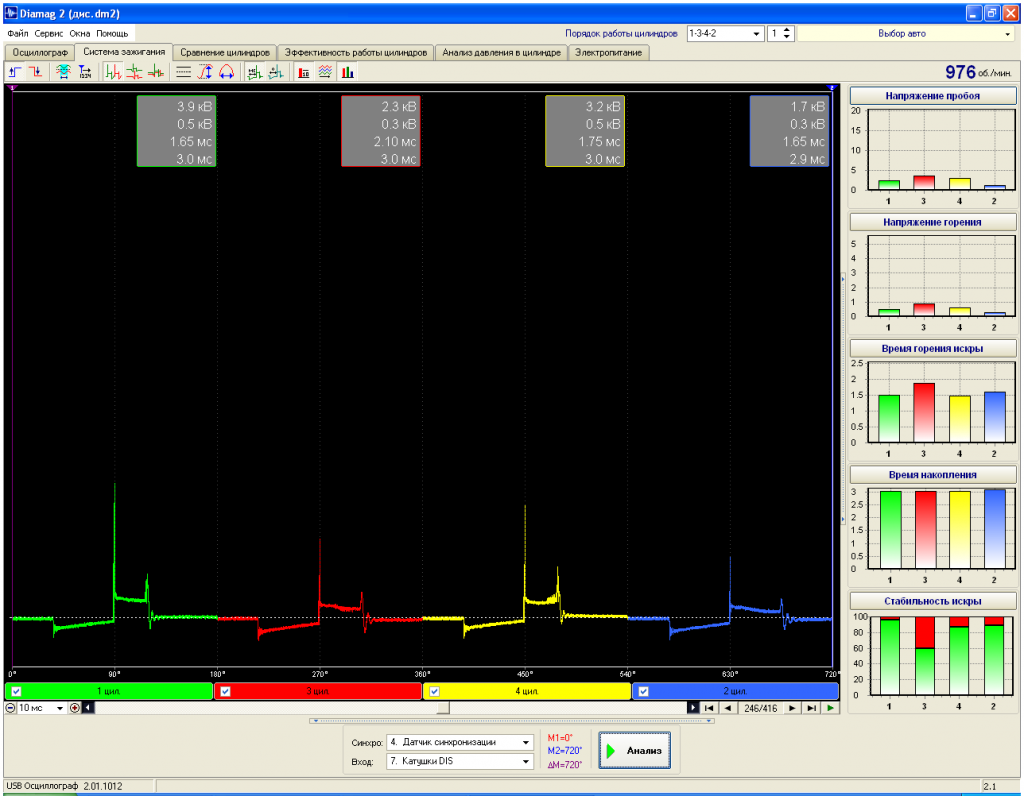Click the 246/416 frame counter
This screenshot has width=1024, height=796.
click(x=760, y=708)
